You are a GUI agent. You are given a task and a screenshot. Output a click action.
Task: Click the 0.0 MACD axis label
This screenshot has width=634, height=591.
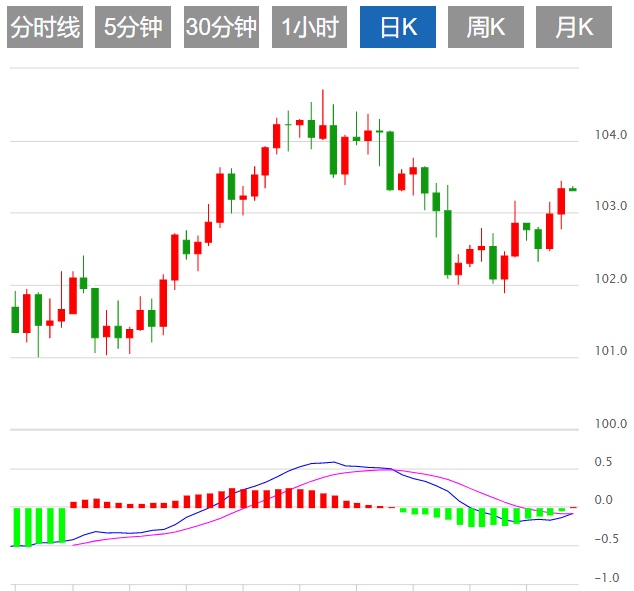(603, 500)
